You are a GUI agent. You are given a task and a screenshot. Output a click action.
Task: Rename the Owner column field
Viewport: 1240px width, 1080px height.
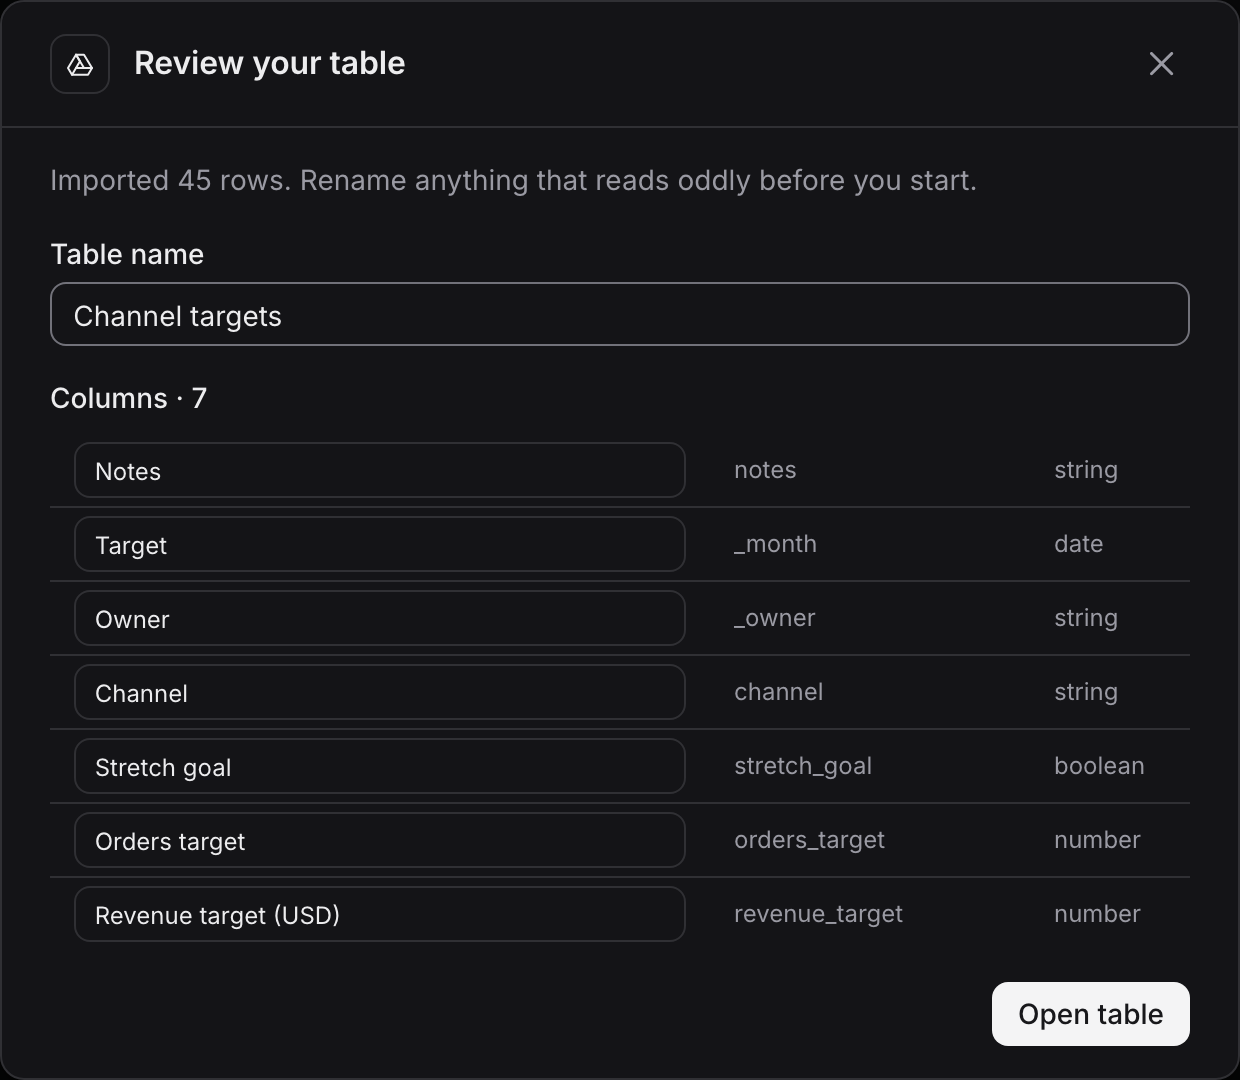pos(380,618)
